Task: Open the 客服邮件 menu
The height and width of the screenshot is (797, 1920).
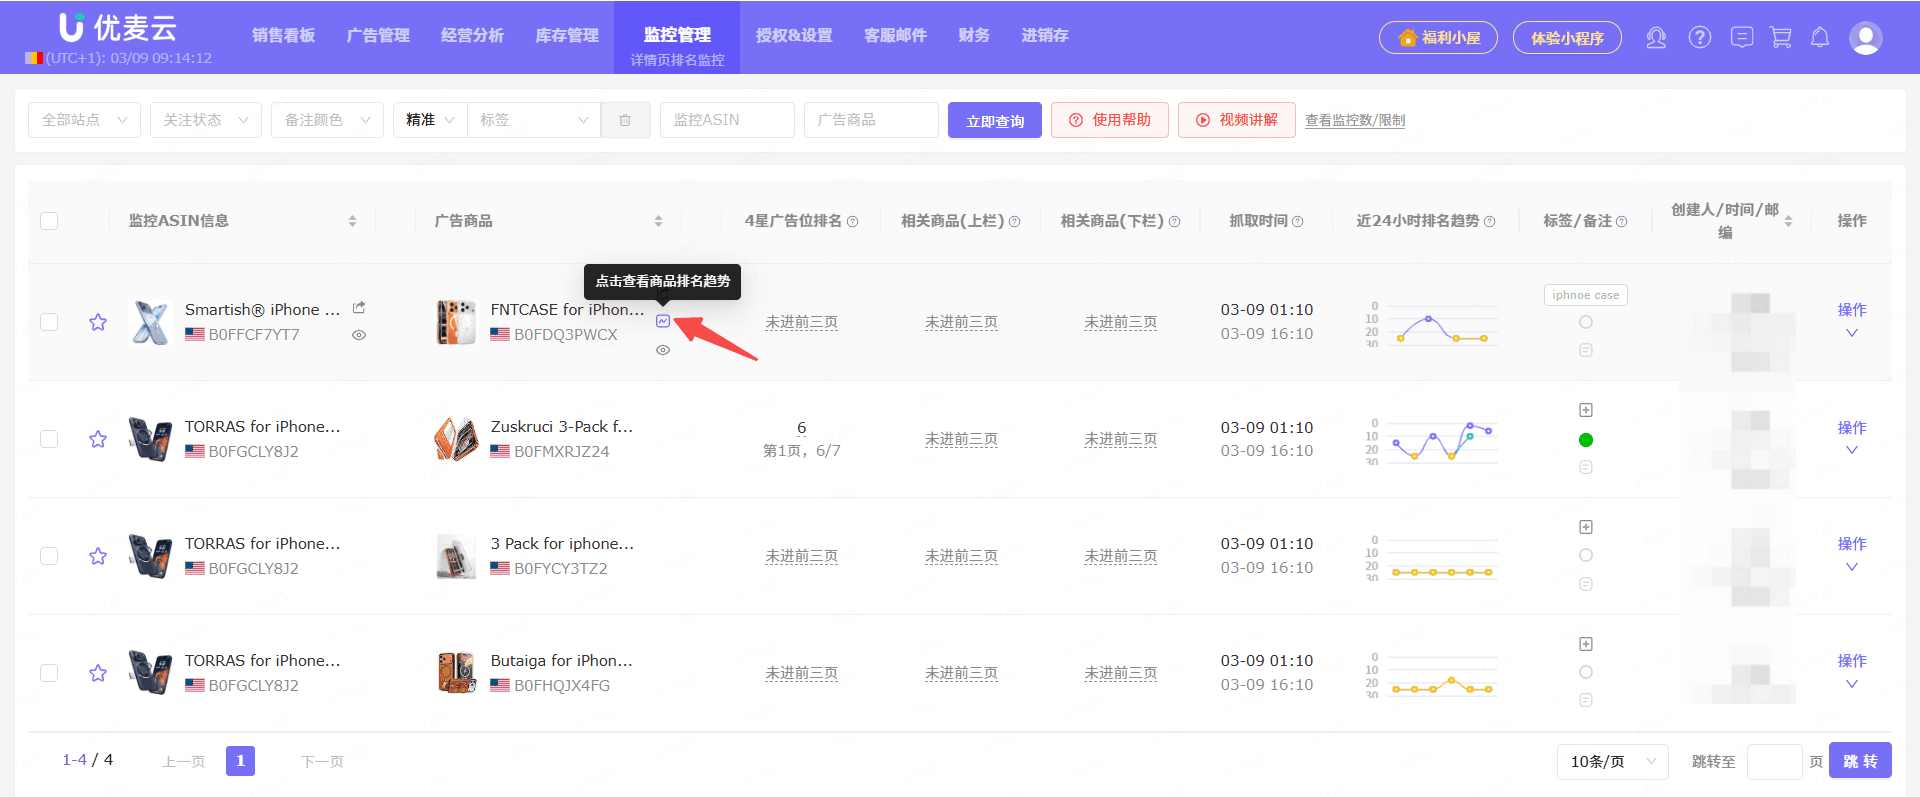Action: [895, 36]
